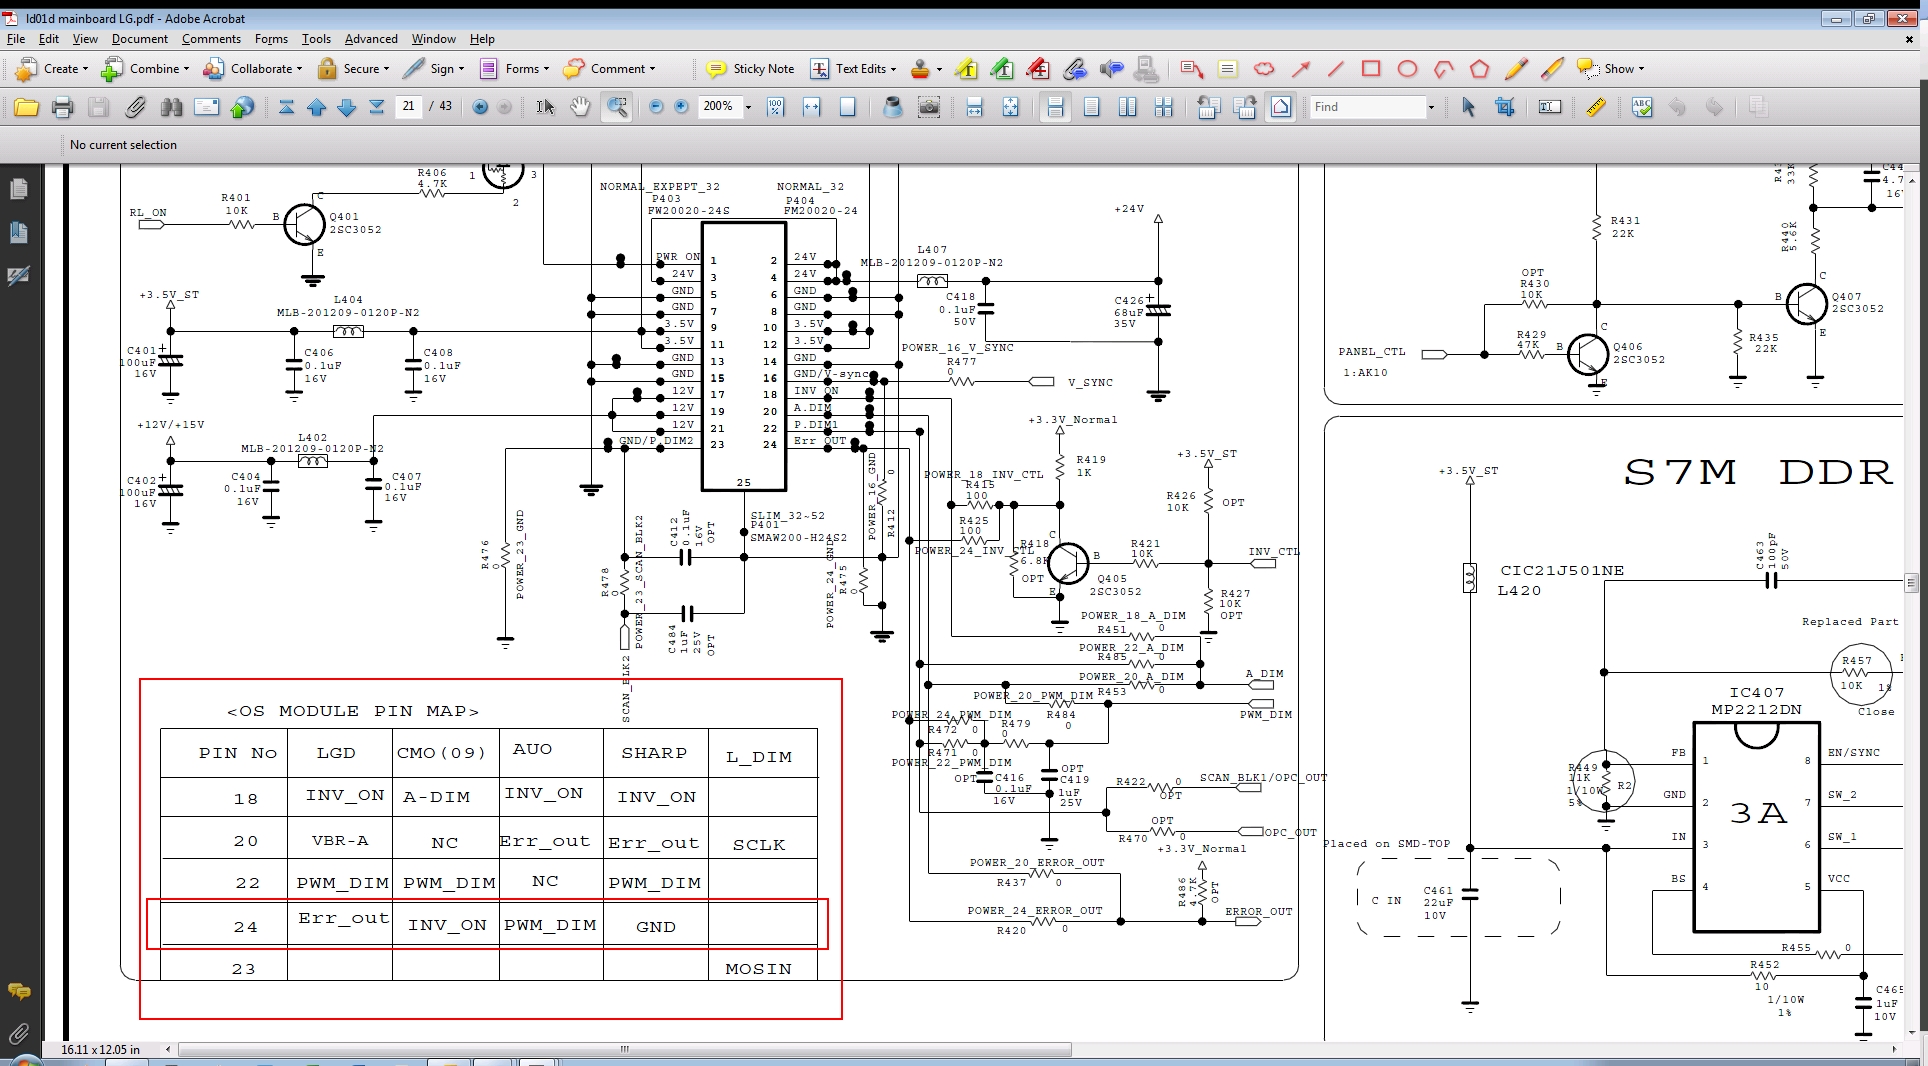Screen dimensions: 1928x1066
Task: Open the zoom level dropdown arrow
Action: (748, 107)
